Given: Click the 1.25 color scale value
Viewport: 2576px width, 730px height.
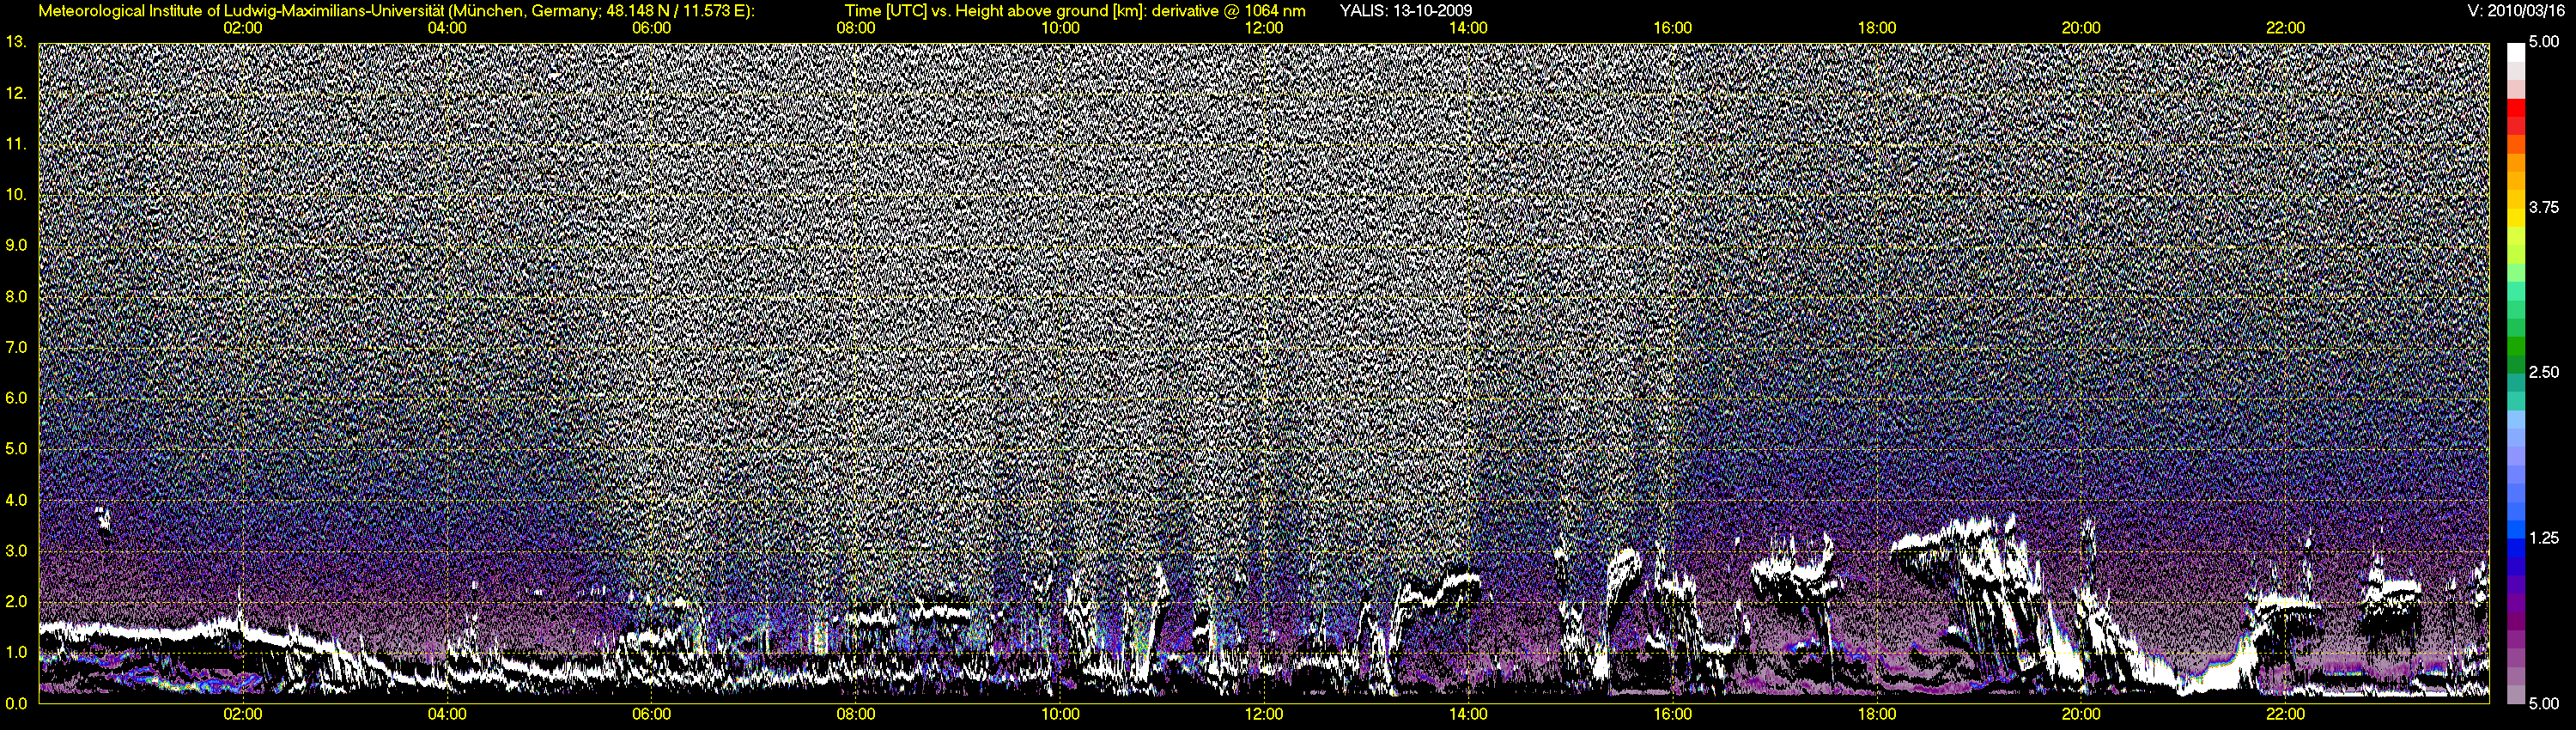Looking at the screenshot, I should [x=2543, y=538].
